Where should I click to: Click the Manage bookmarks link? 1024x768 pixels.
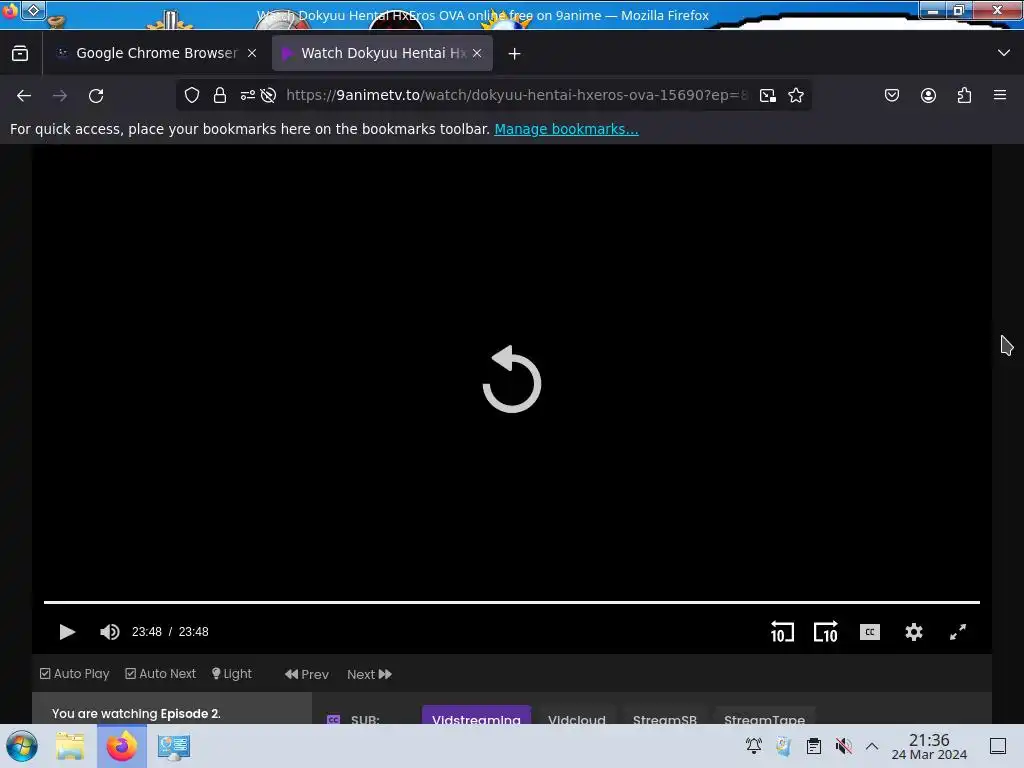tap(566, 129)
